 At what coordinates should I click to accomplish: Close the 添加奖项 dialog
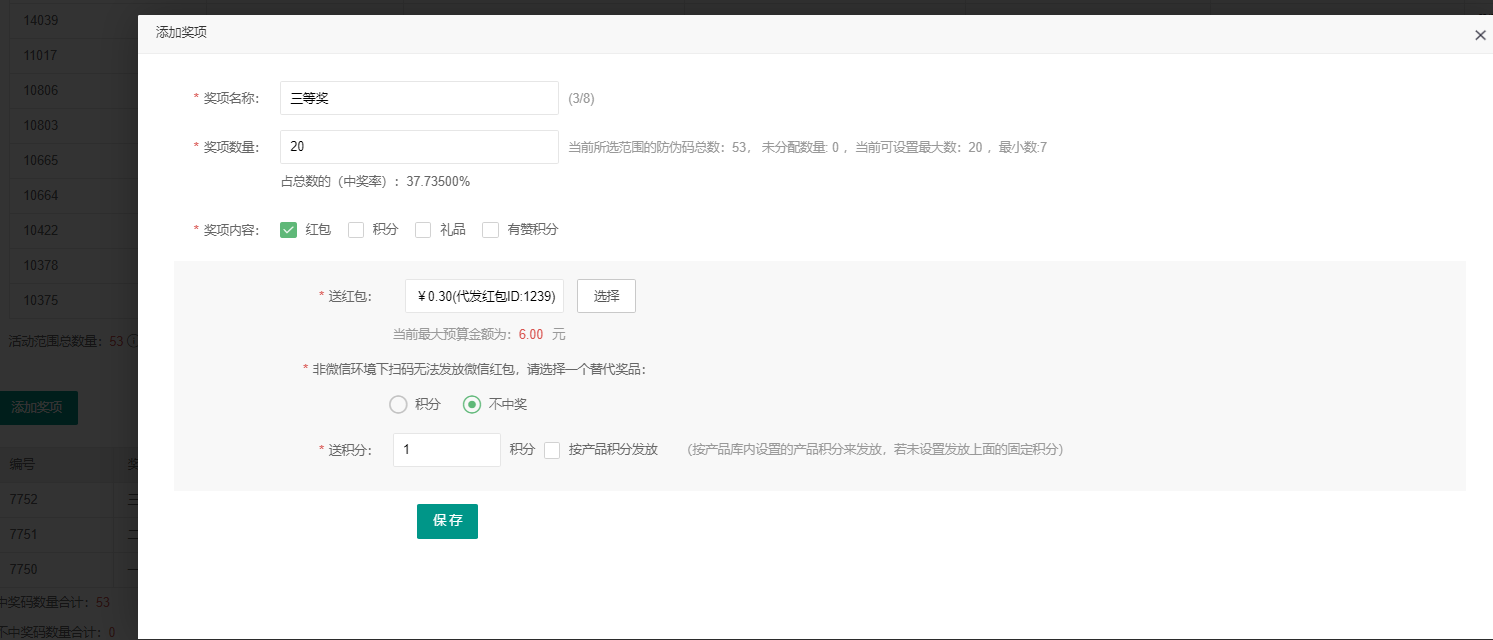coord(1480,35)
